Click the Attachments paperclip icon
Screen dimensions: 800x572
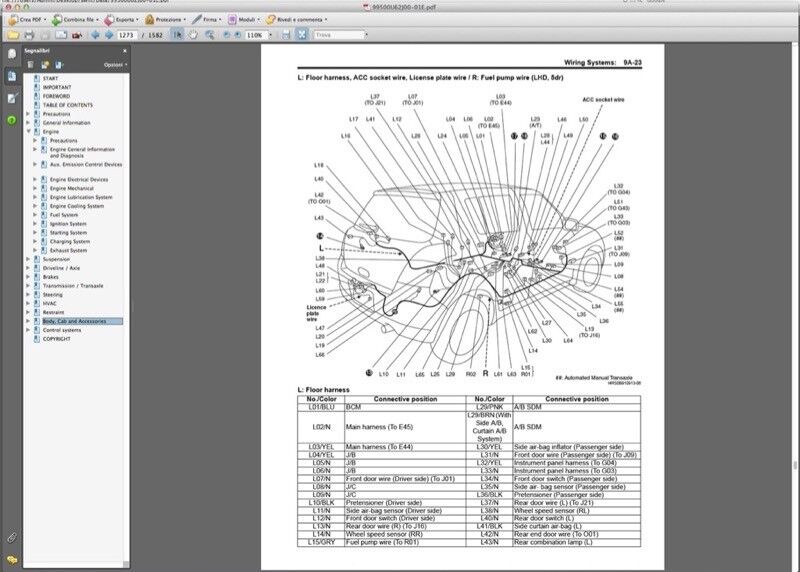tap(12, 536)
